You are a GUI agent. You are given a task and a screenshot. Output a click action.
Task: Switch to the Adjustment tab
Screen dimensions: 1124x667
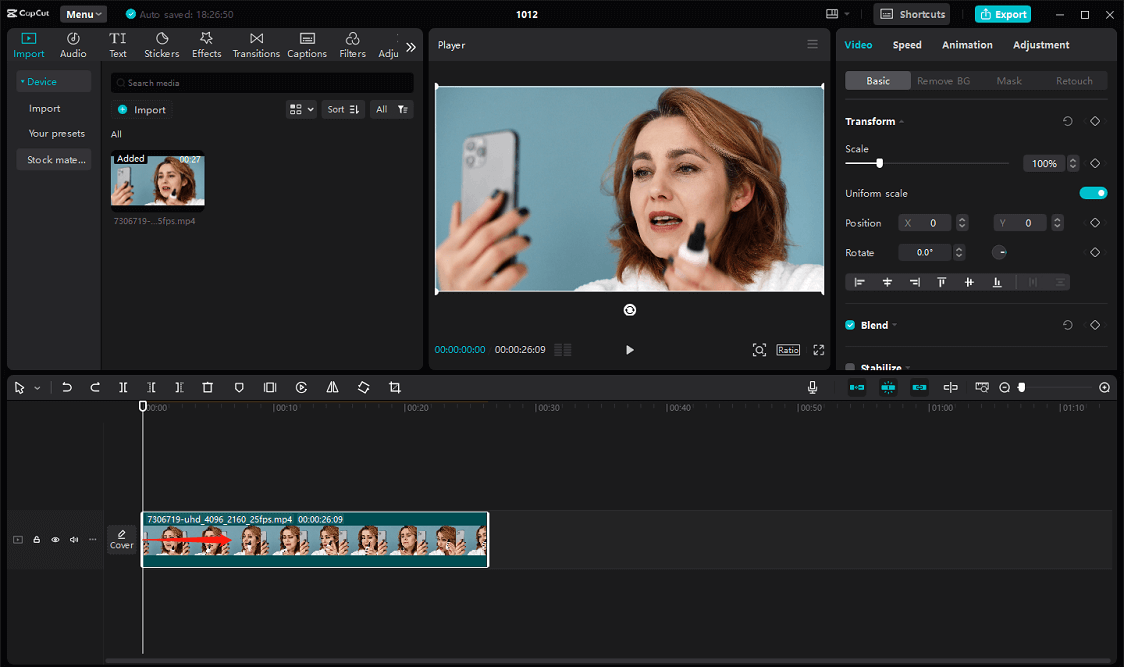point(1041,44)
